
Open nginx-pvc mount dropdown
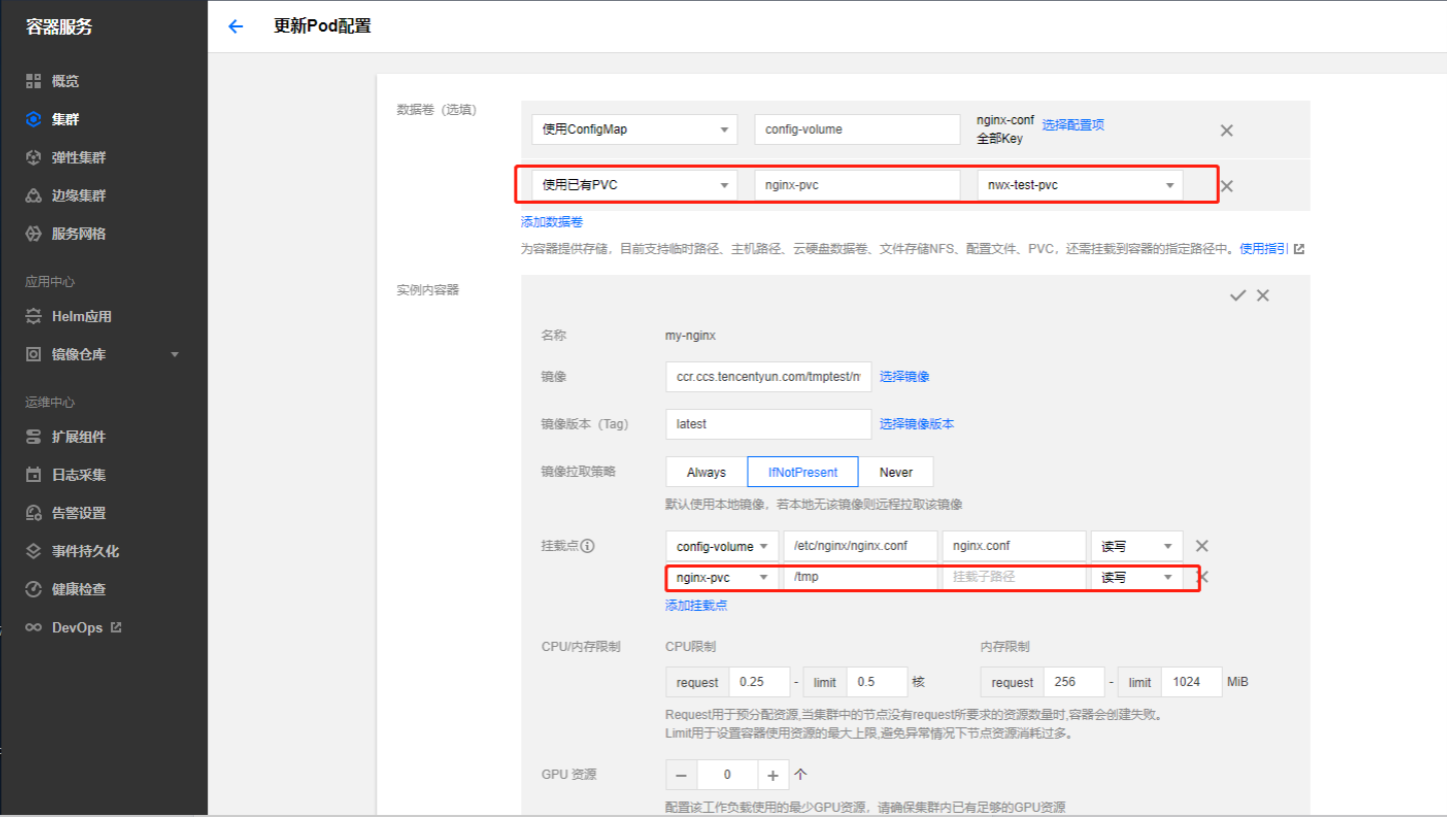coord(722,577)
